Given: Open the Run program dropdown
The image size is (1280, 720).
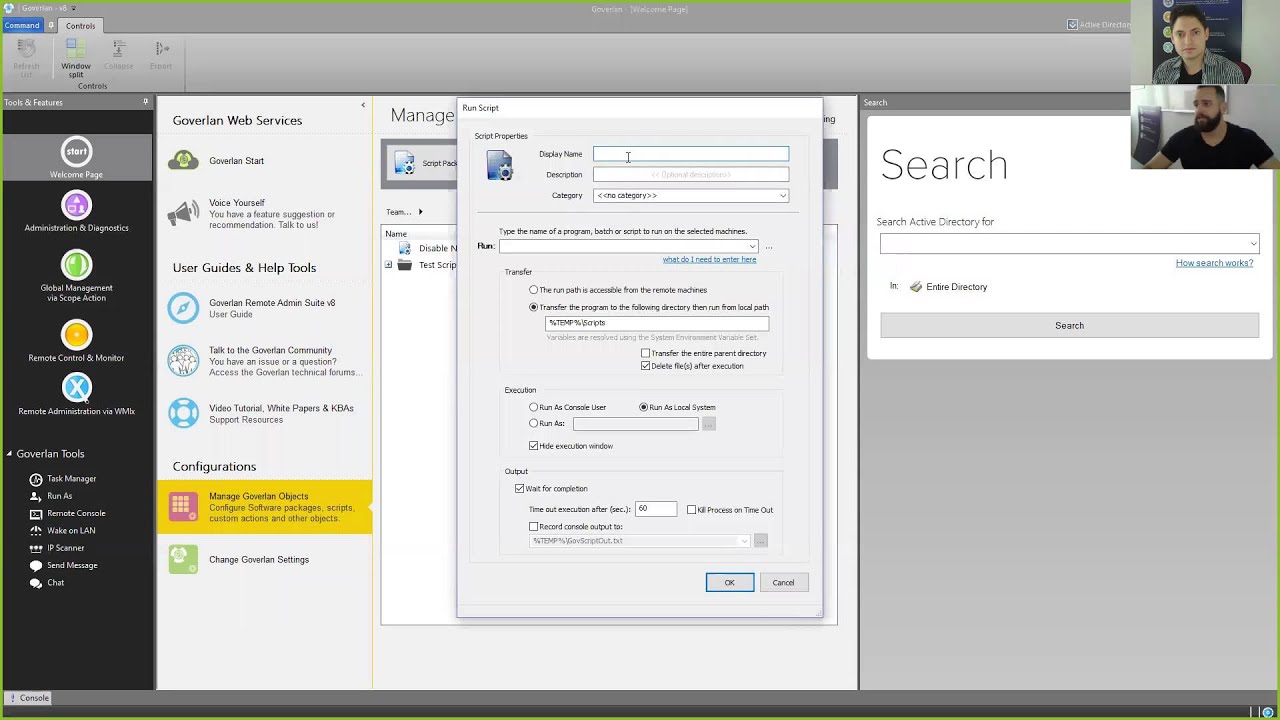Looking at the screenshot, I should pyautogui.click(x=752, y=246).
